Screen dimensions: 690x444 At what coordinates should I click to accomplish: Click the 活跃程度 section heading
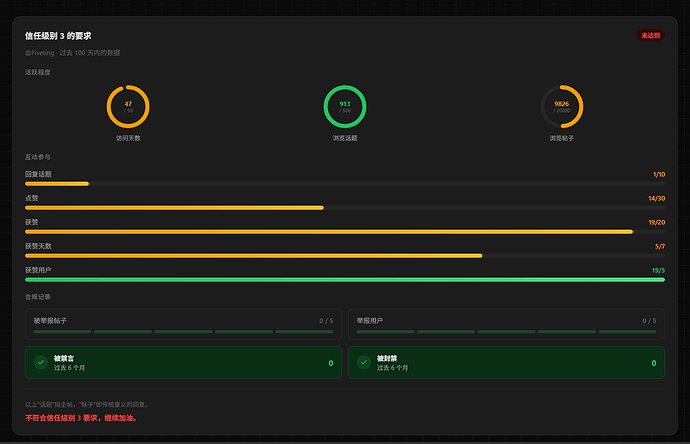[x=37, y=72]
